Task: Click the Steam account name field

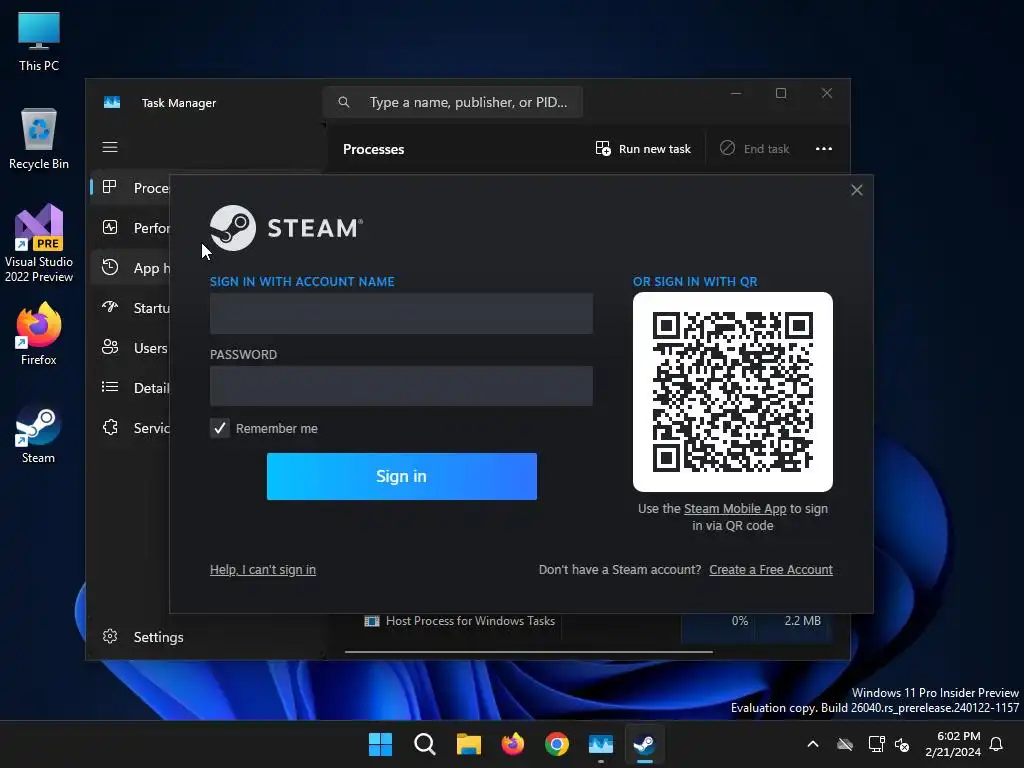Action: click(x=401, y=313)
